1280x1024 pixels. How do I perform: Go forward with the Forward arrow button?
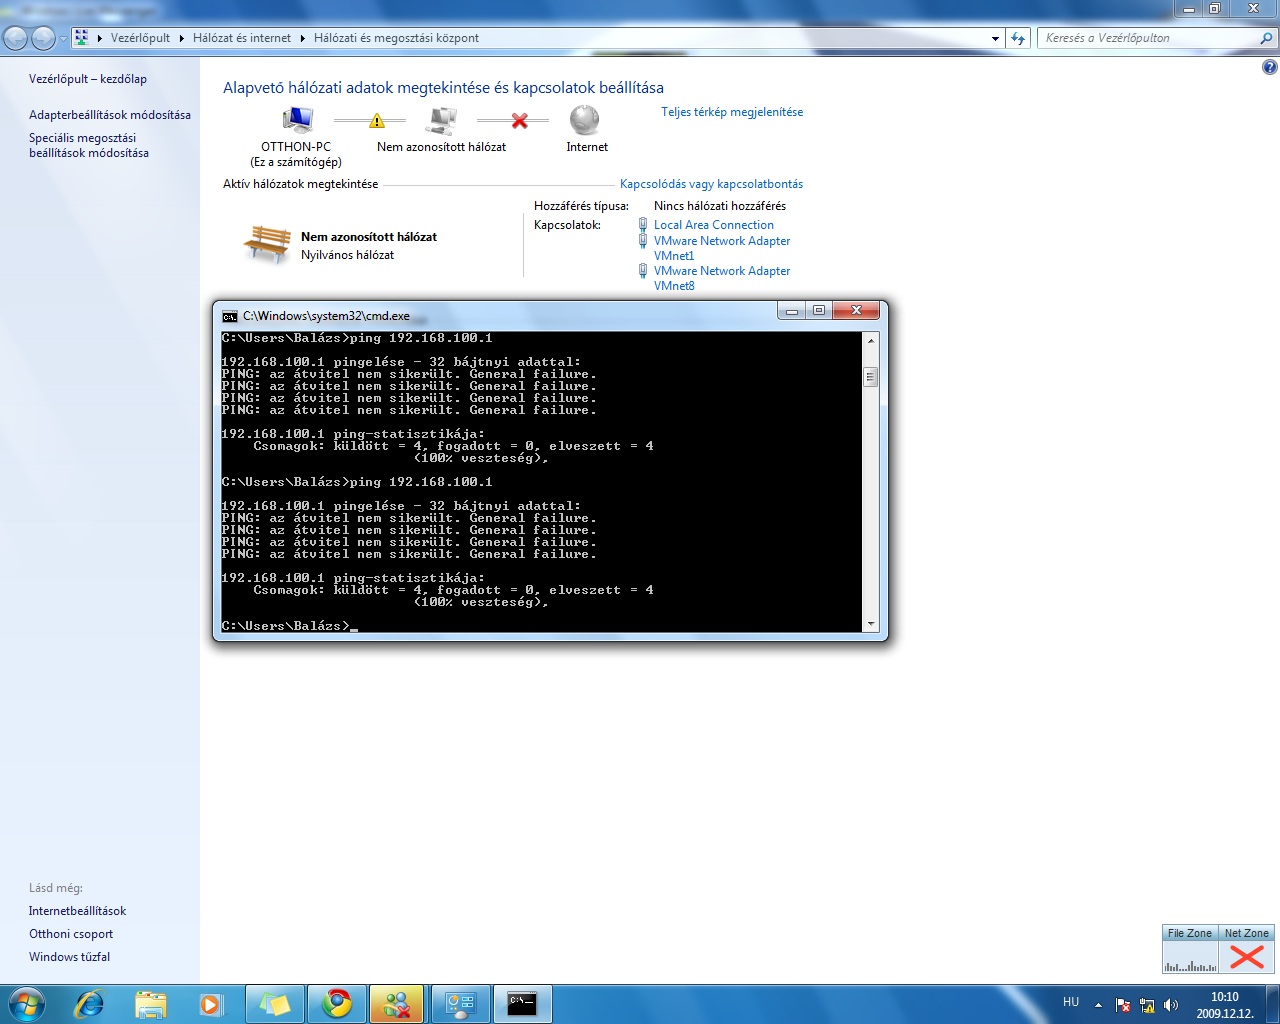tap(43, 38)
